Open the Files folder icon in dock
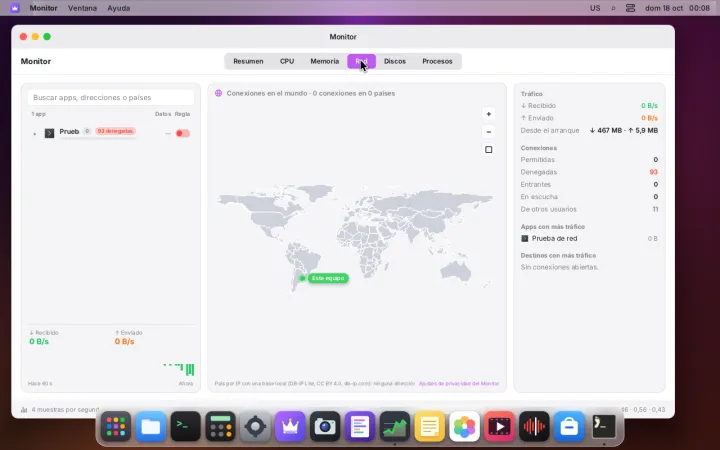This screenshot has width=720, height=450. click(151, 427)
